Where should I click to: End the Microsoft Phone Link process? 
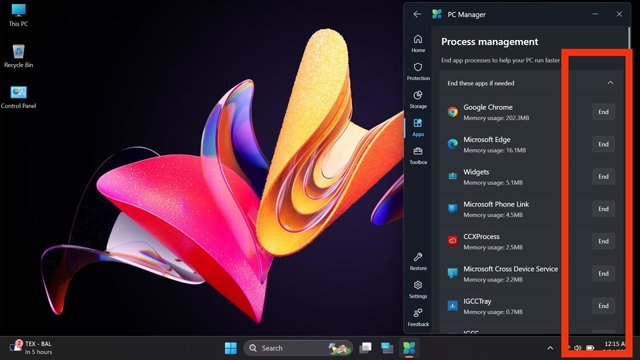(603, 209)
